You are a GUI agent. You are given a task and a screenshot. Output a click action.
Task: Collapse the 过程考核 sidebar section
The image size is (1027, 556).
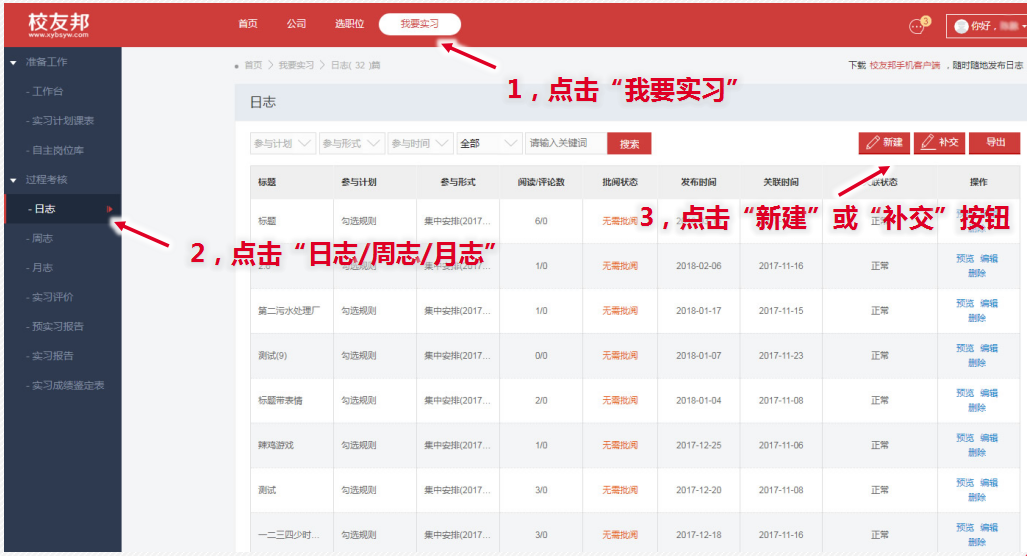click(13, 180)
